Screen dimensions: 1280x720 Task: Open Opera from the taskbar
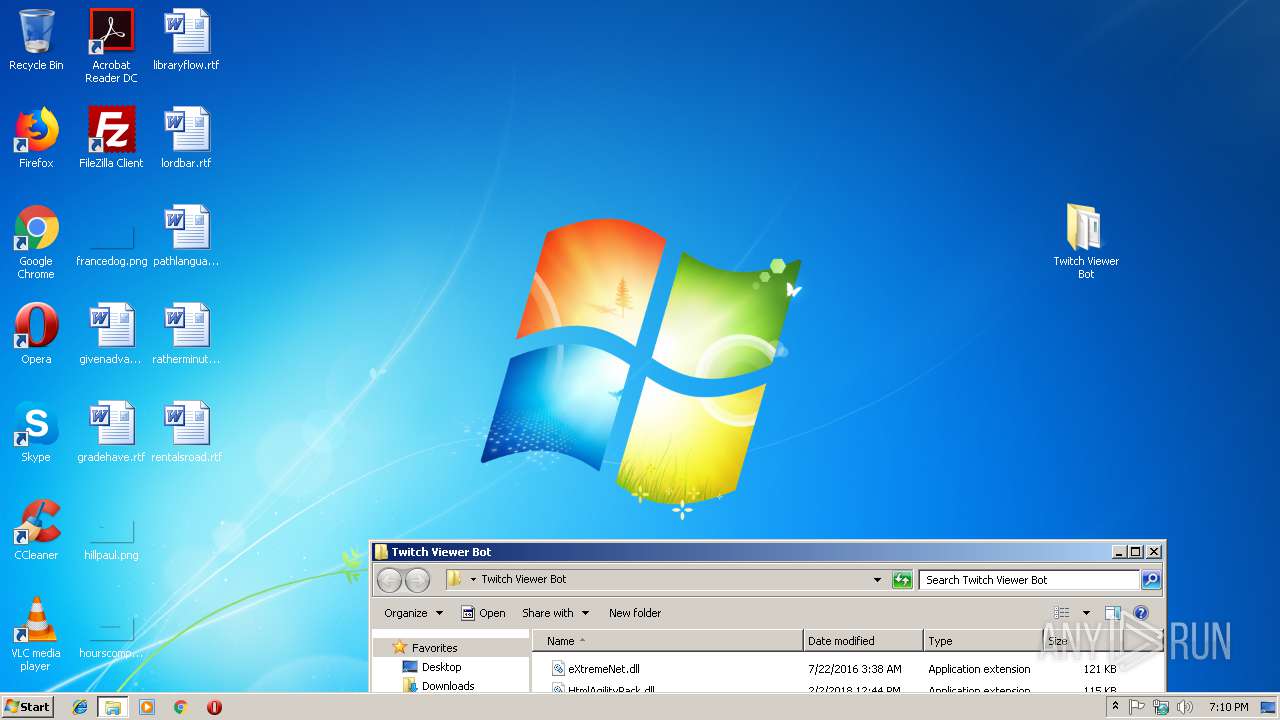click(x=214, y=707)
